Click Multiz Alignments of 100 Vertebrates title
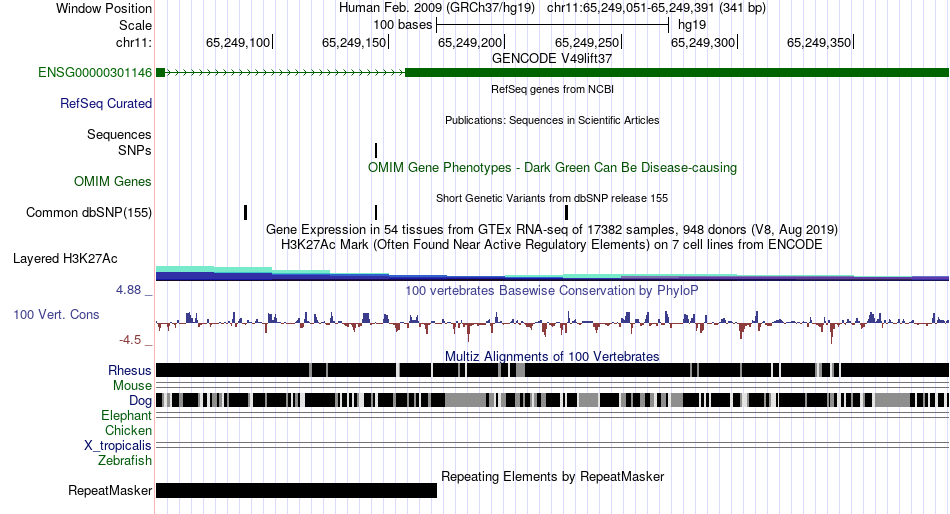The width and height of the screenshot is (950, 514). (552, 356)
